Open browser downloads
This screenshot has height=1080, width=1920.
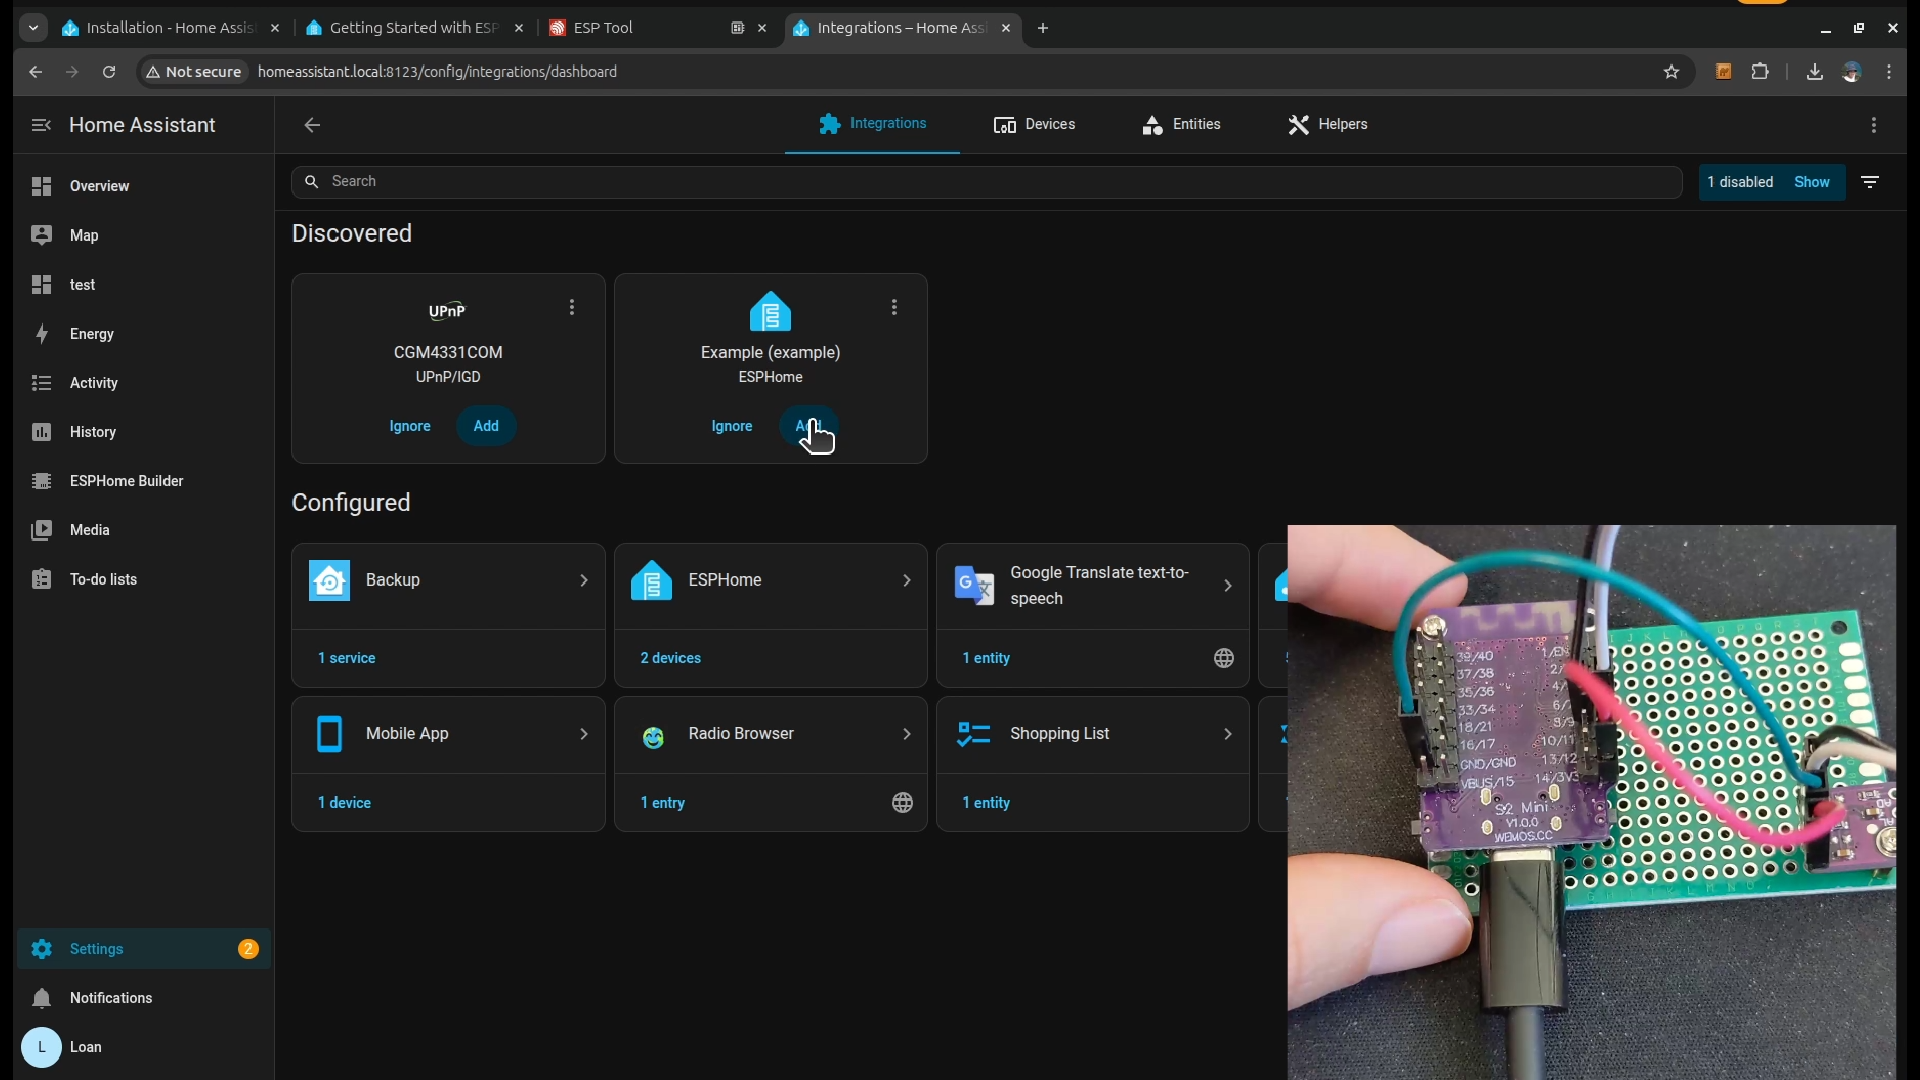[x=1814, y=72]
